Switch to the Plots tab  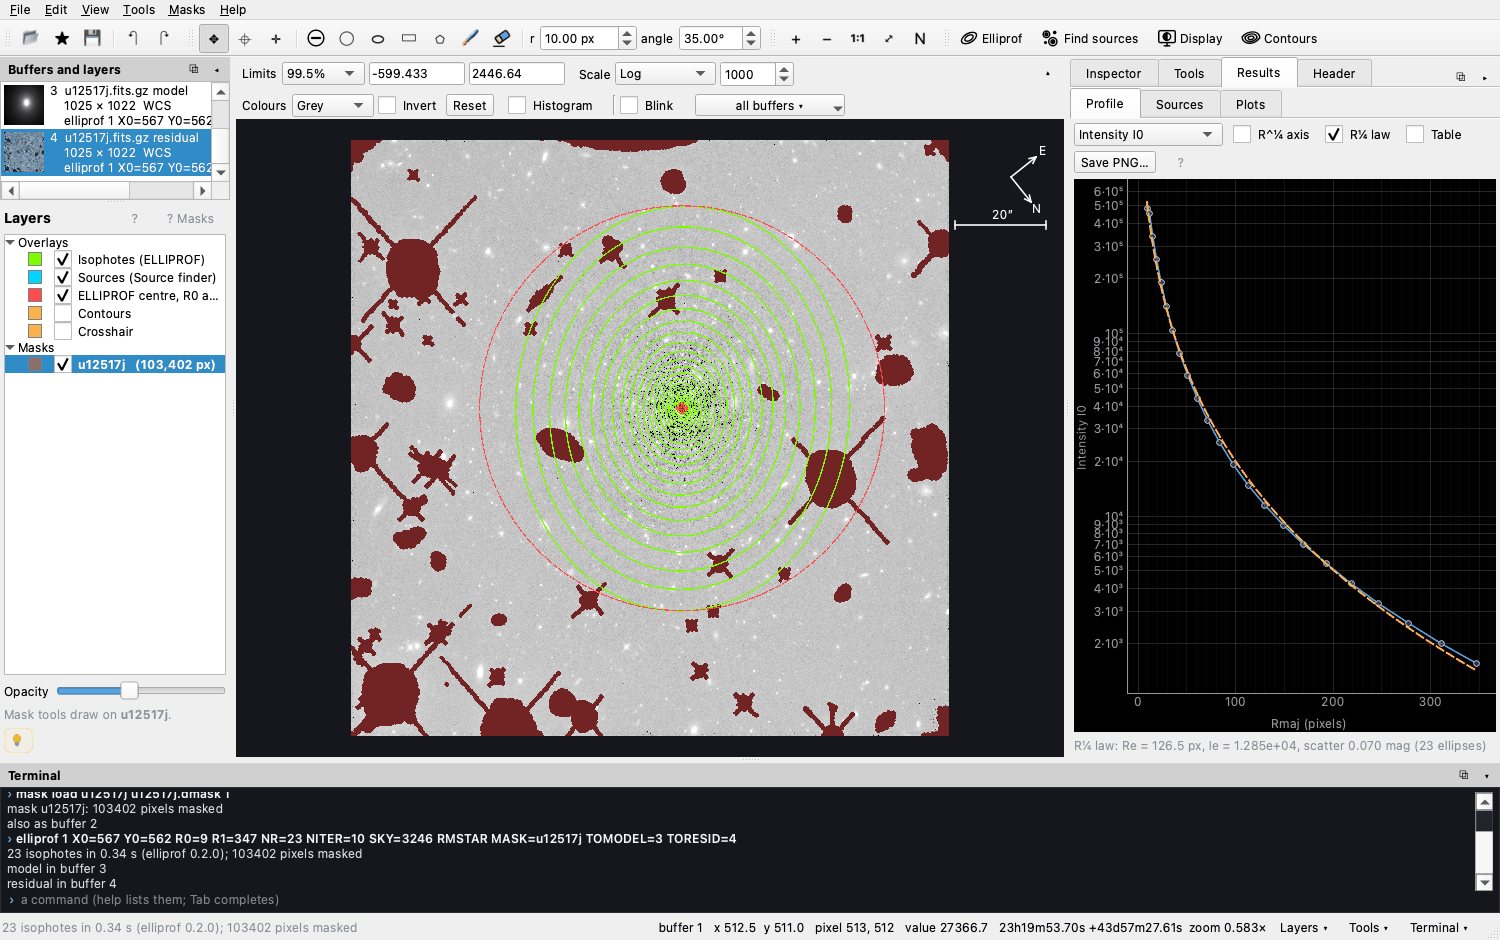[x=1250, y=104]
